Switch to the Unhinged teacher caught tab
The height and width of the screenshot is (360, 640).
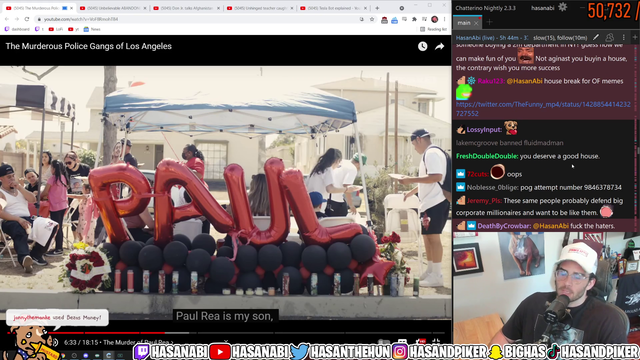pyautogui.click(x=260, y=8)
